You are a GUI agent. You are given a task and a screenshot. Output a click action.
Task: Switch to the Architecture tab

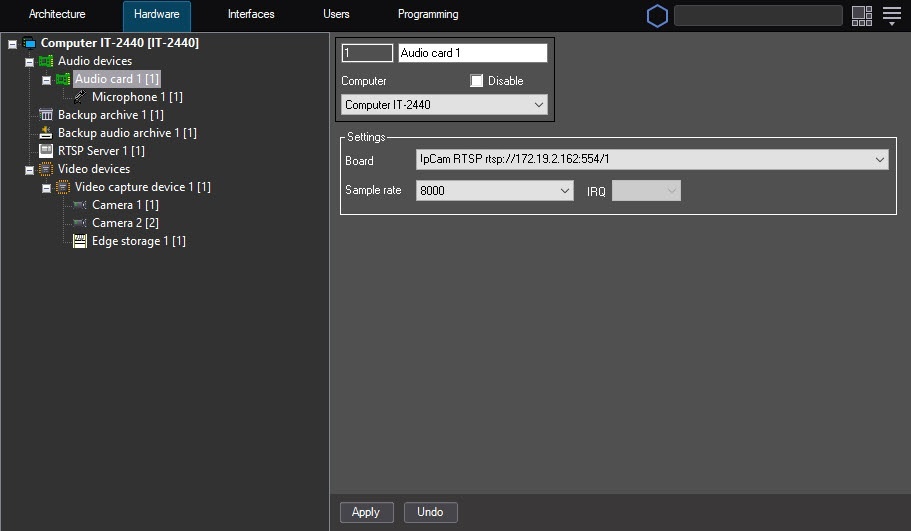(57, 15)
